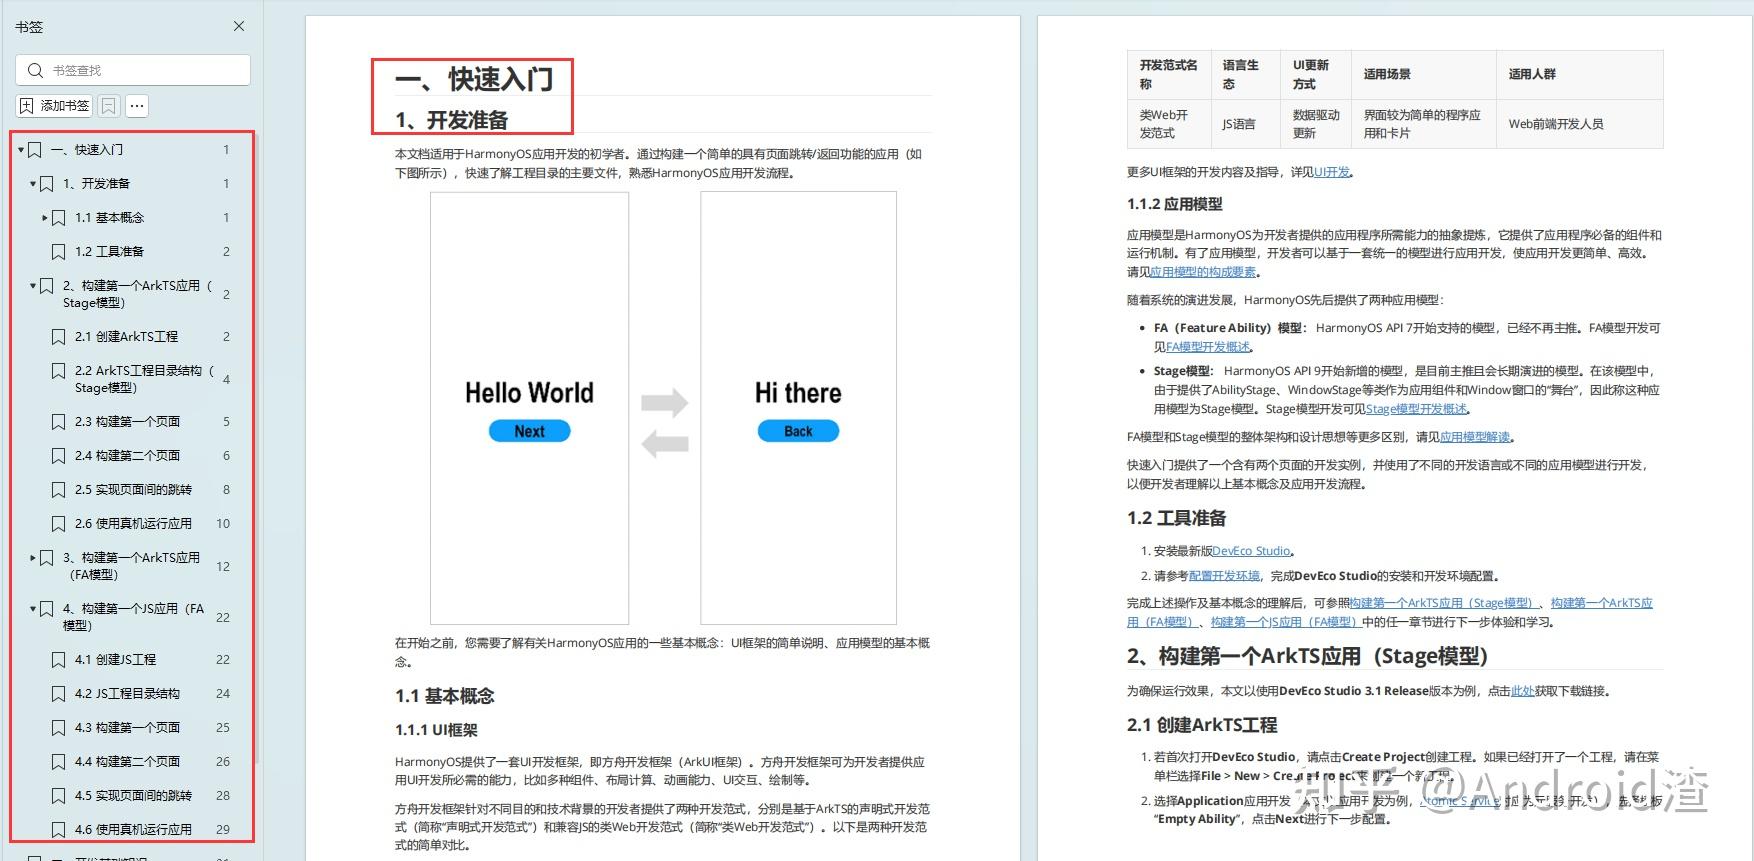
Task: Click the bookmark panel scrollbar
Action: 258,450
